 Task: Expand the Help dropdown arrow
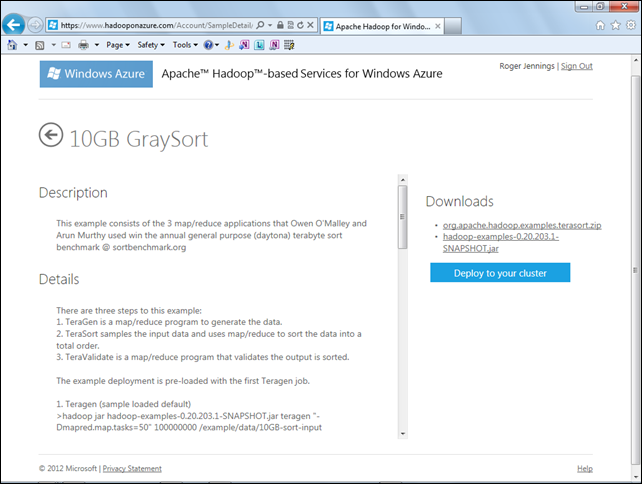point(217,45)
